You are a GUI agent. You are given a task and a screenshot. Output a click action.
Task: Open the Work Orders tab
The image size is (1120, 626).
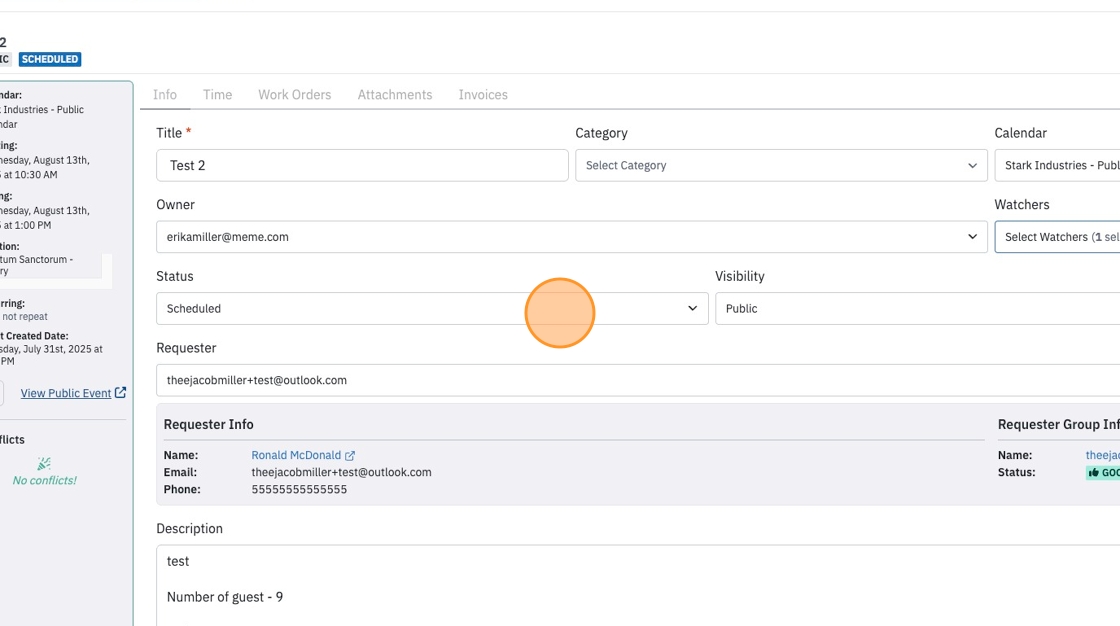[294, 94]
